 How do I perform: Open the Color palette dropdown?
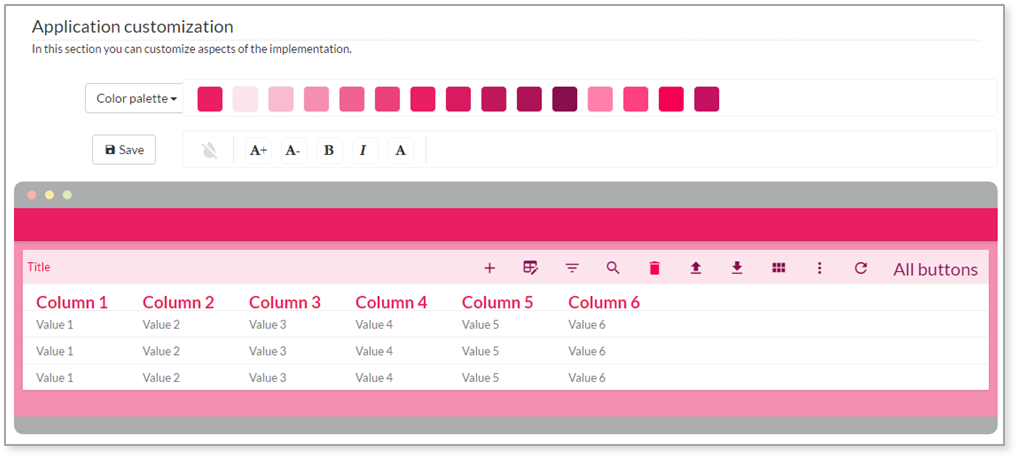pyautogui.click(x=134, y=99)
